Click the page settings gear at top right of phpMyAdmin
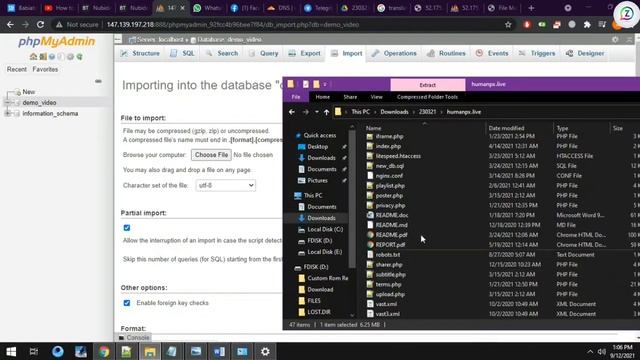This screenshot has width=640, height=360. coord(615,40)
